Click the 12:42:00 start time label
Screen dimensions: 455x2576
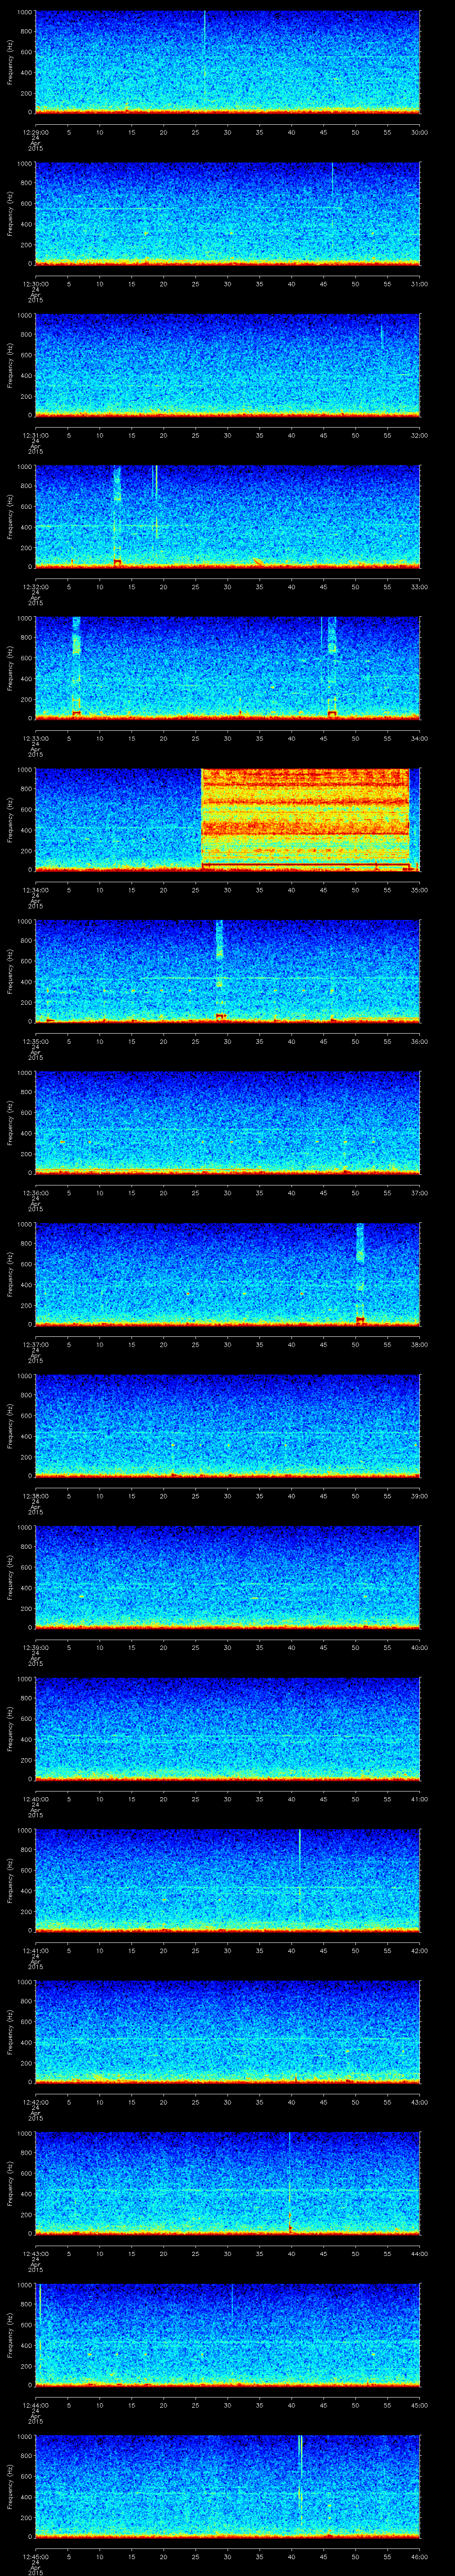click(x=35, y=2102)
